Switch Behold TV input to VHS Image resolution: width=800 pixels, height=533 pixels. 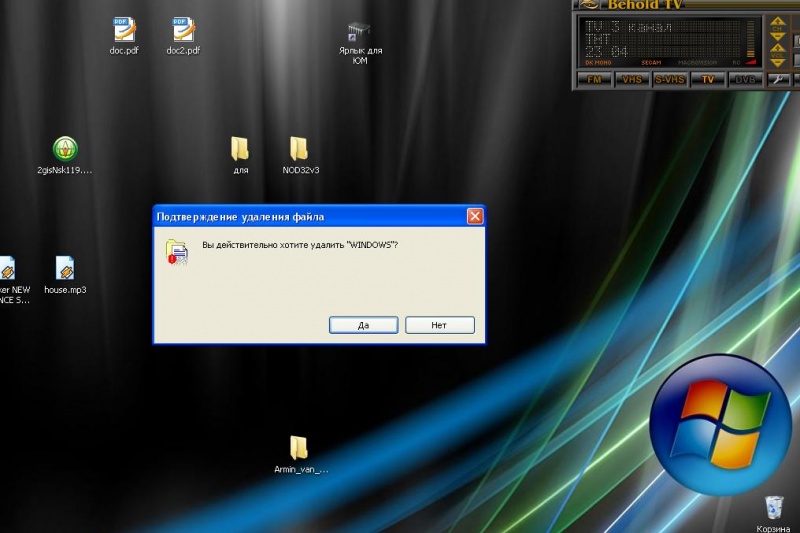click(632, 80)
